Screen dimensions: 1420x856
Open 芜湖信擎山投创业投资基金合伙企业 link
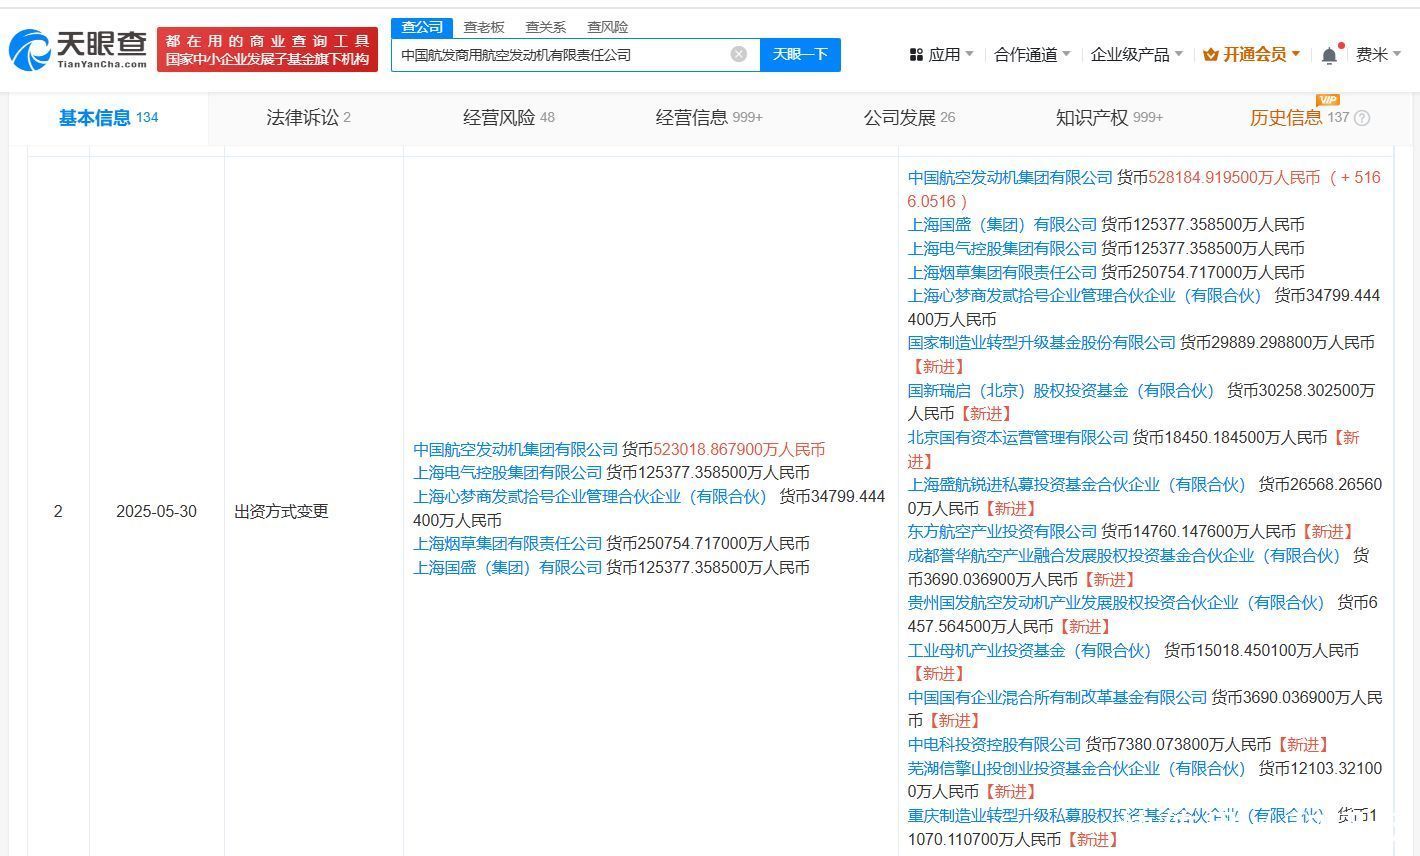[1078, 769]
